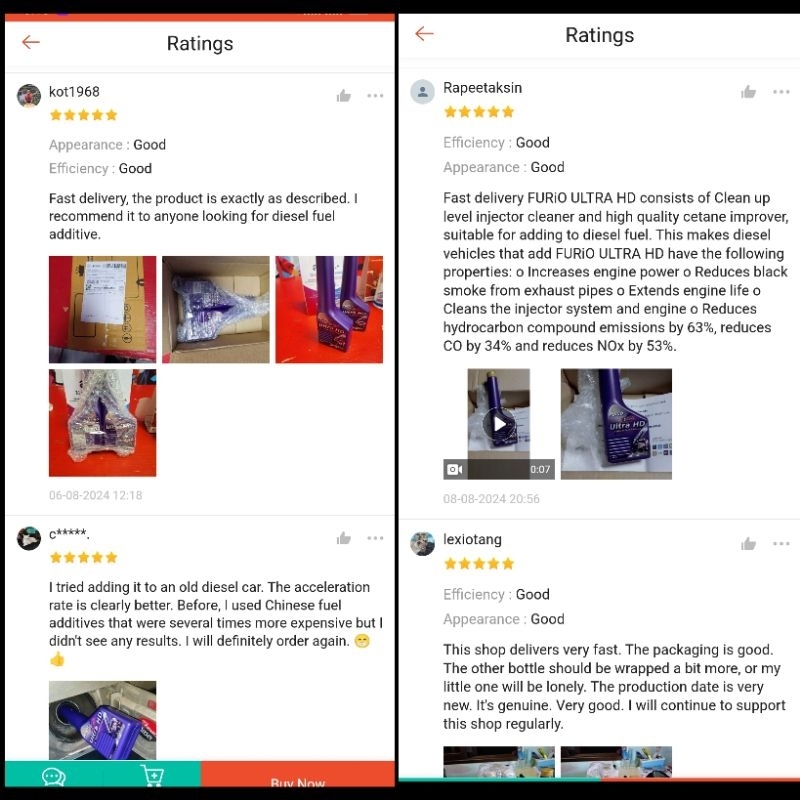The width and height of the screenshot is (800, 800).
Task: Open more options for Rapeetaksin's review
Action: click(x=781, y=92)
